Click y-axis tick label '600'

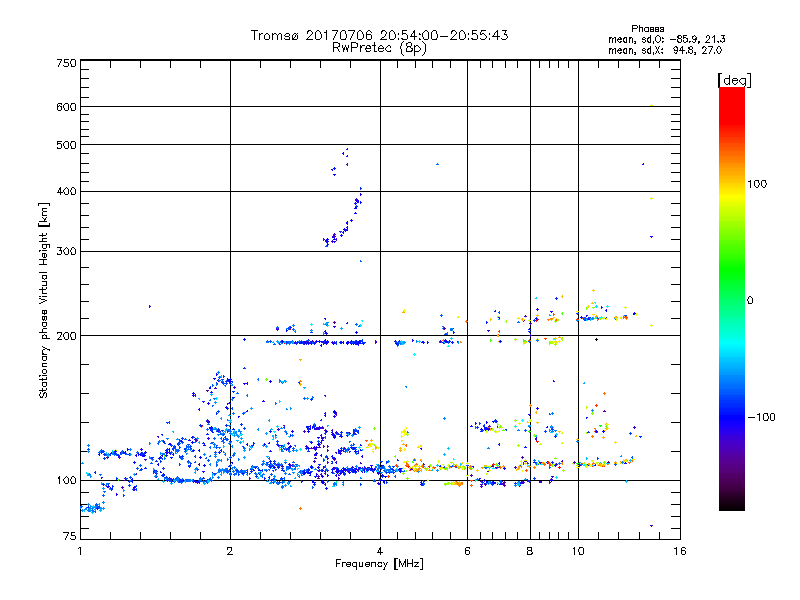tap(66, 107)
